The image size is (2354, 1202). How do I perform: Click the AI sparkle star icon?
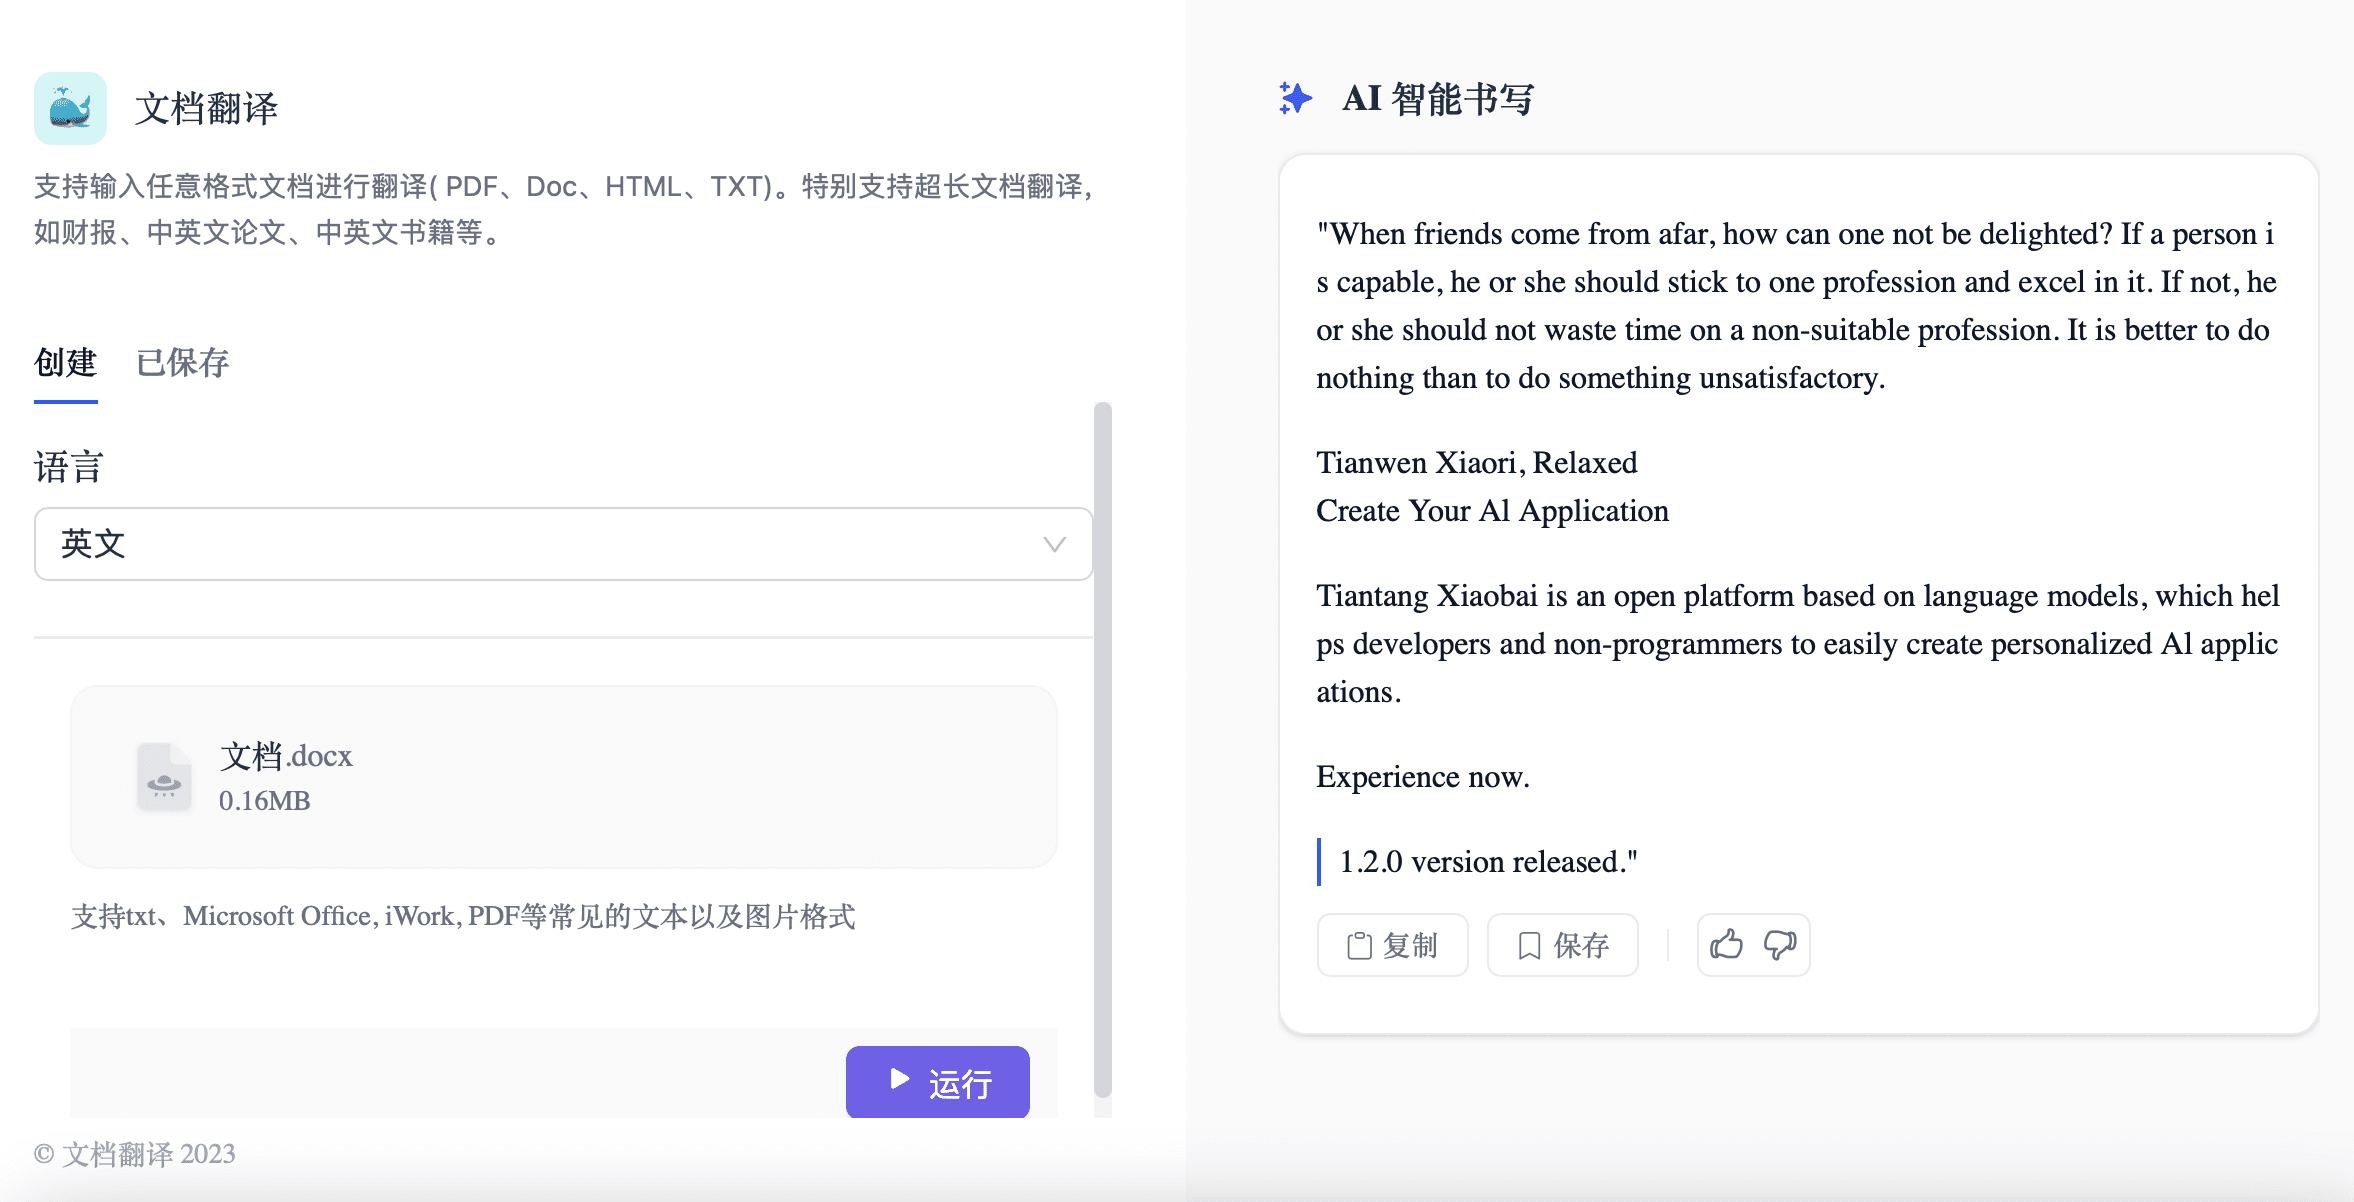[1295, 98]
